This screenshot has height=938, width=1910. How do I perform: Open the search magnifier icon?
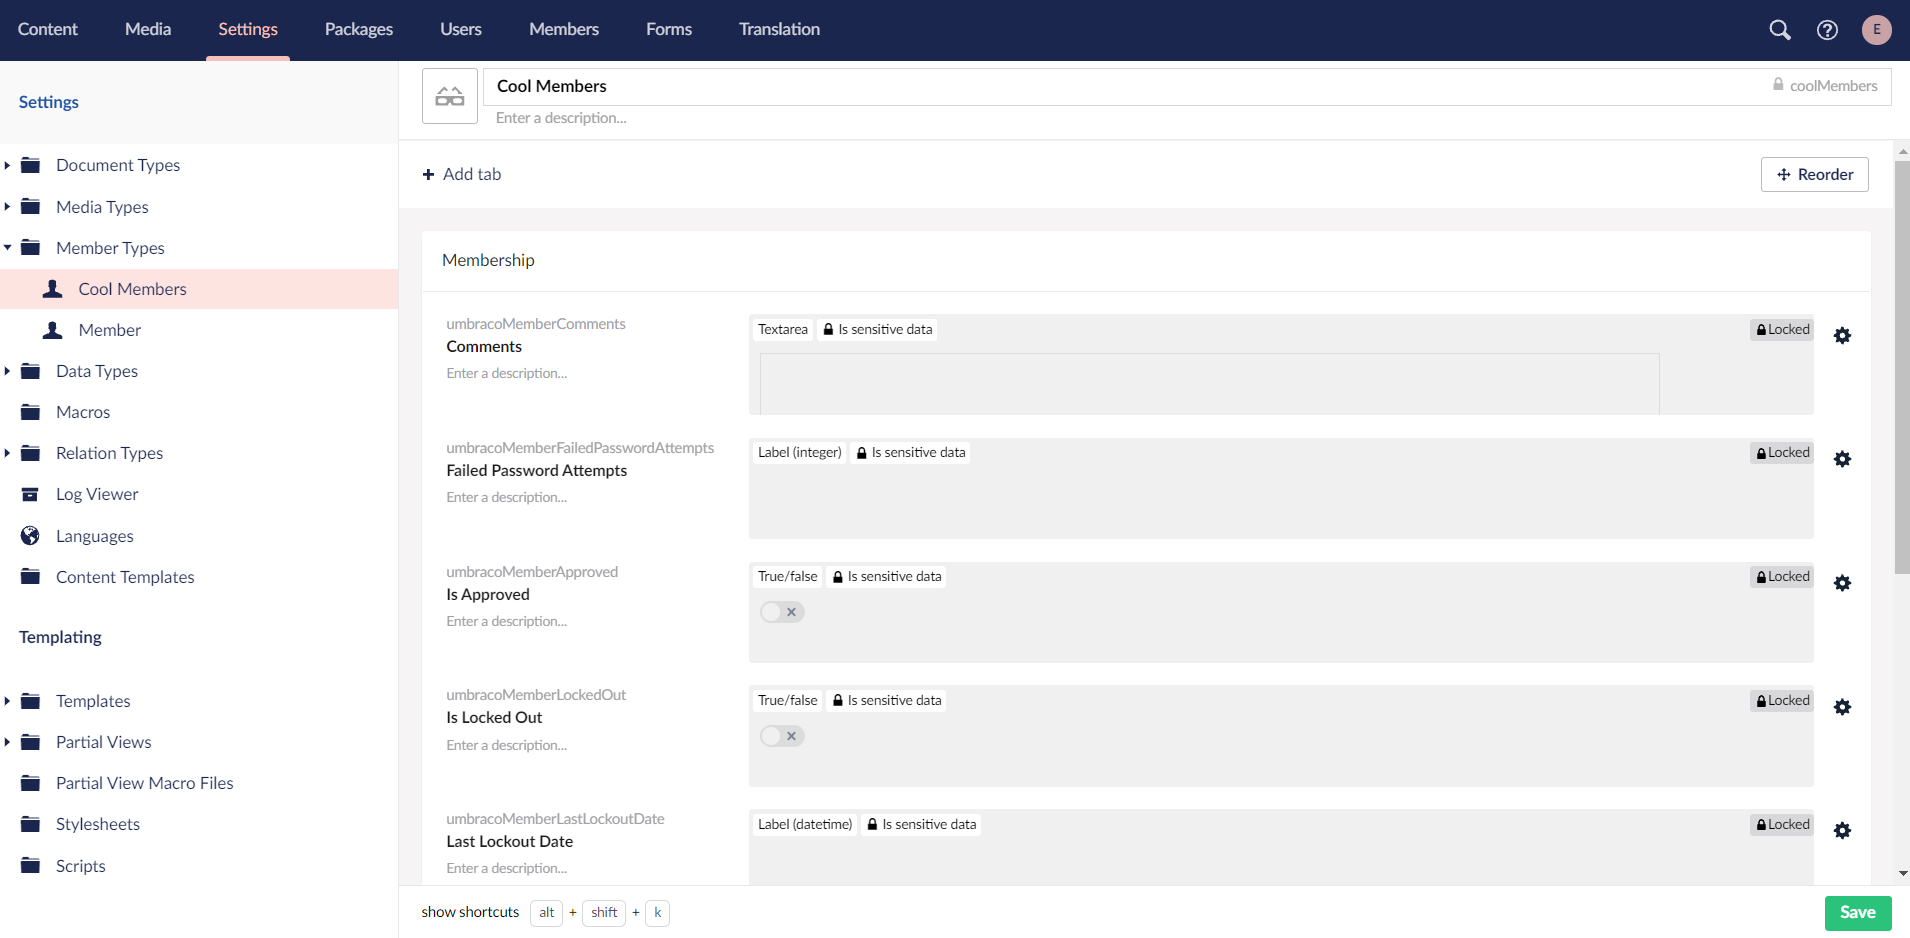click(1780, 30)
